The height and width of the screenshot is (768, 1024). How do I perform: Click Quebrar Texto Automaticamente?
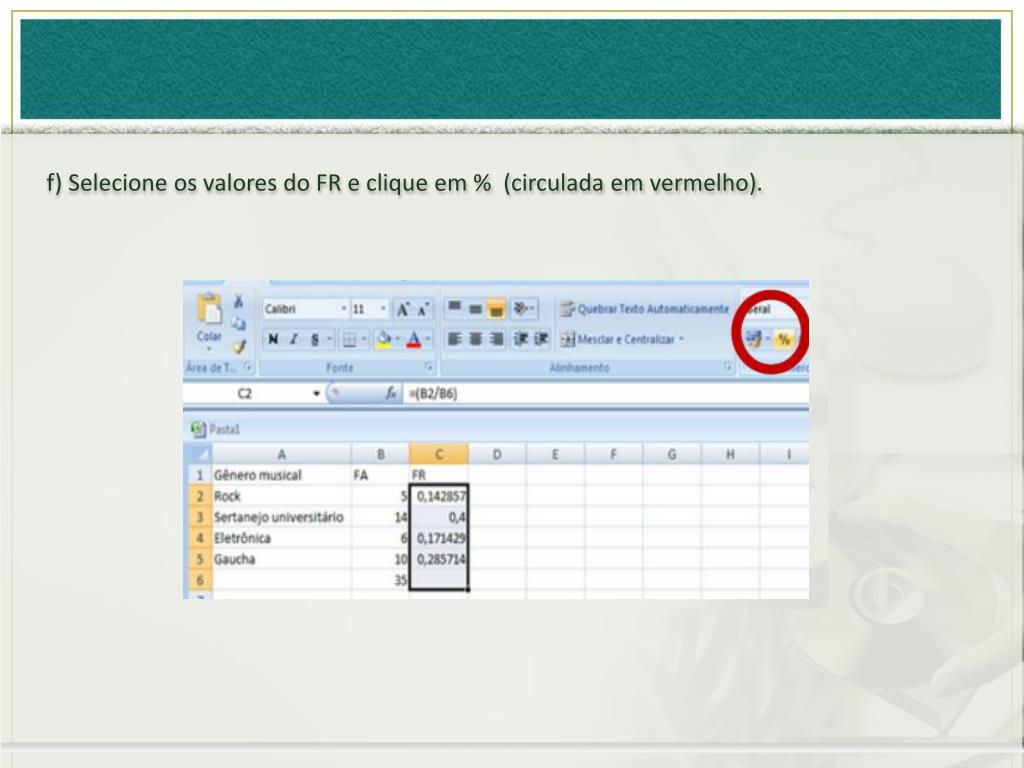(x=645, y=309)
